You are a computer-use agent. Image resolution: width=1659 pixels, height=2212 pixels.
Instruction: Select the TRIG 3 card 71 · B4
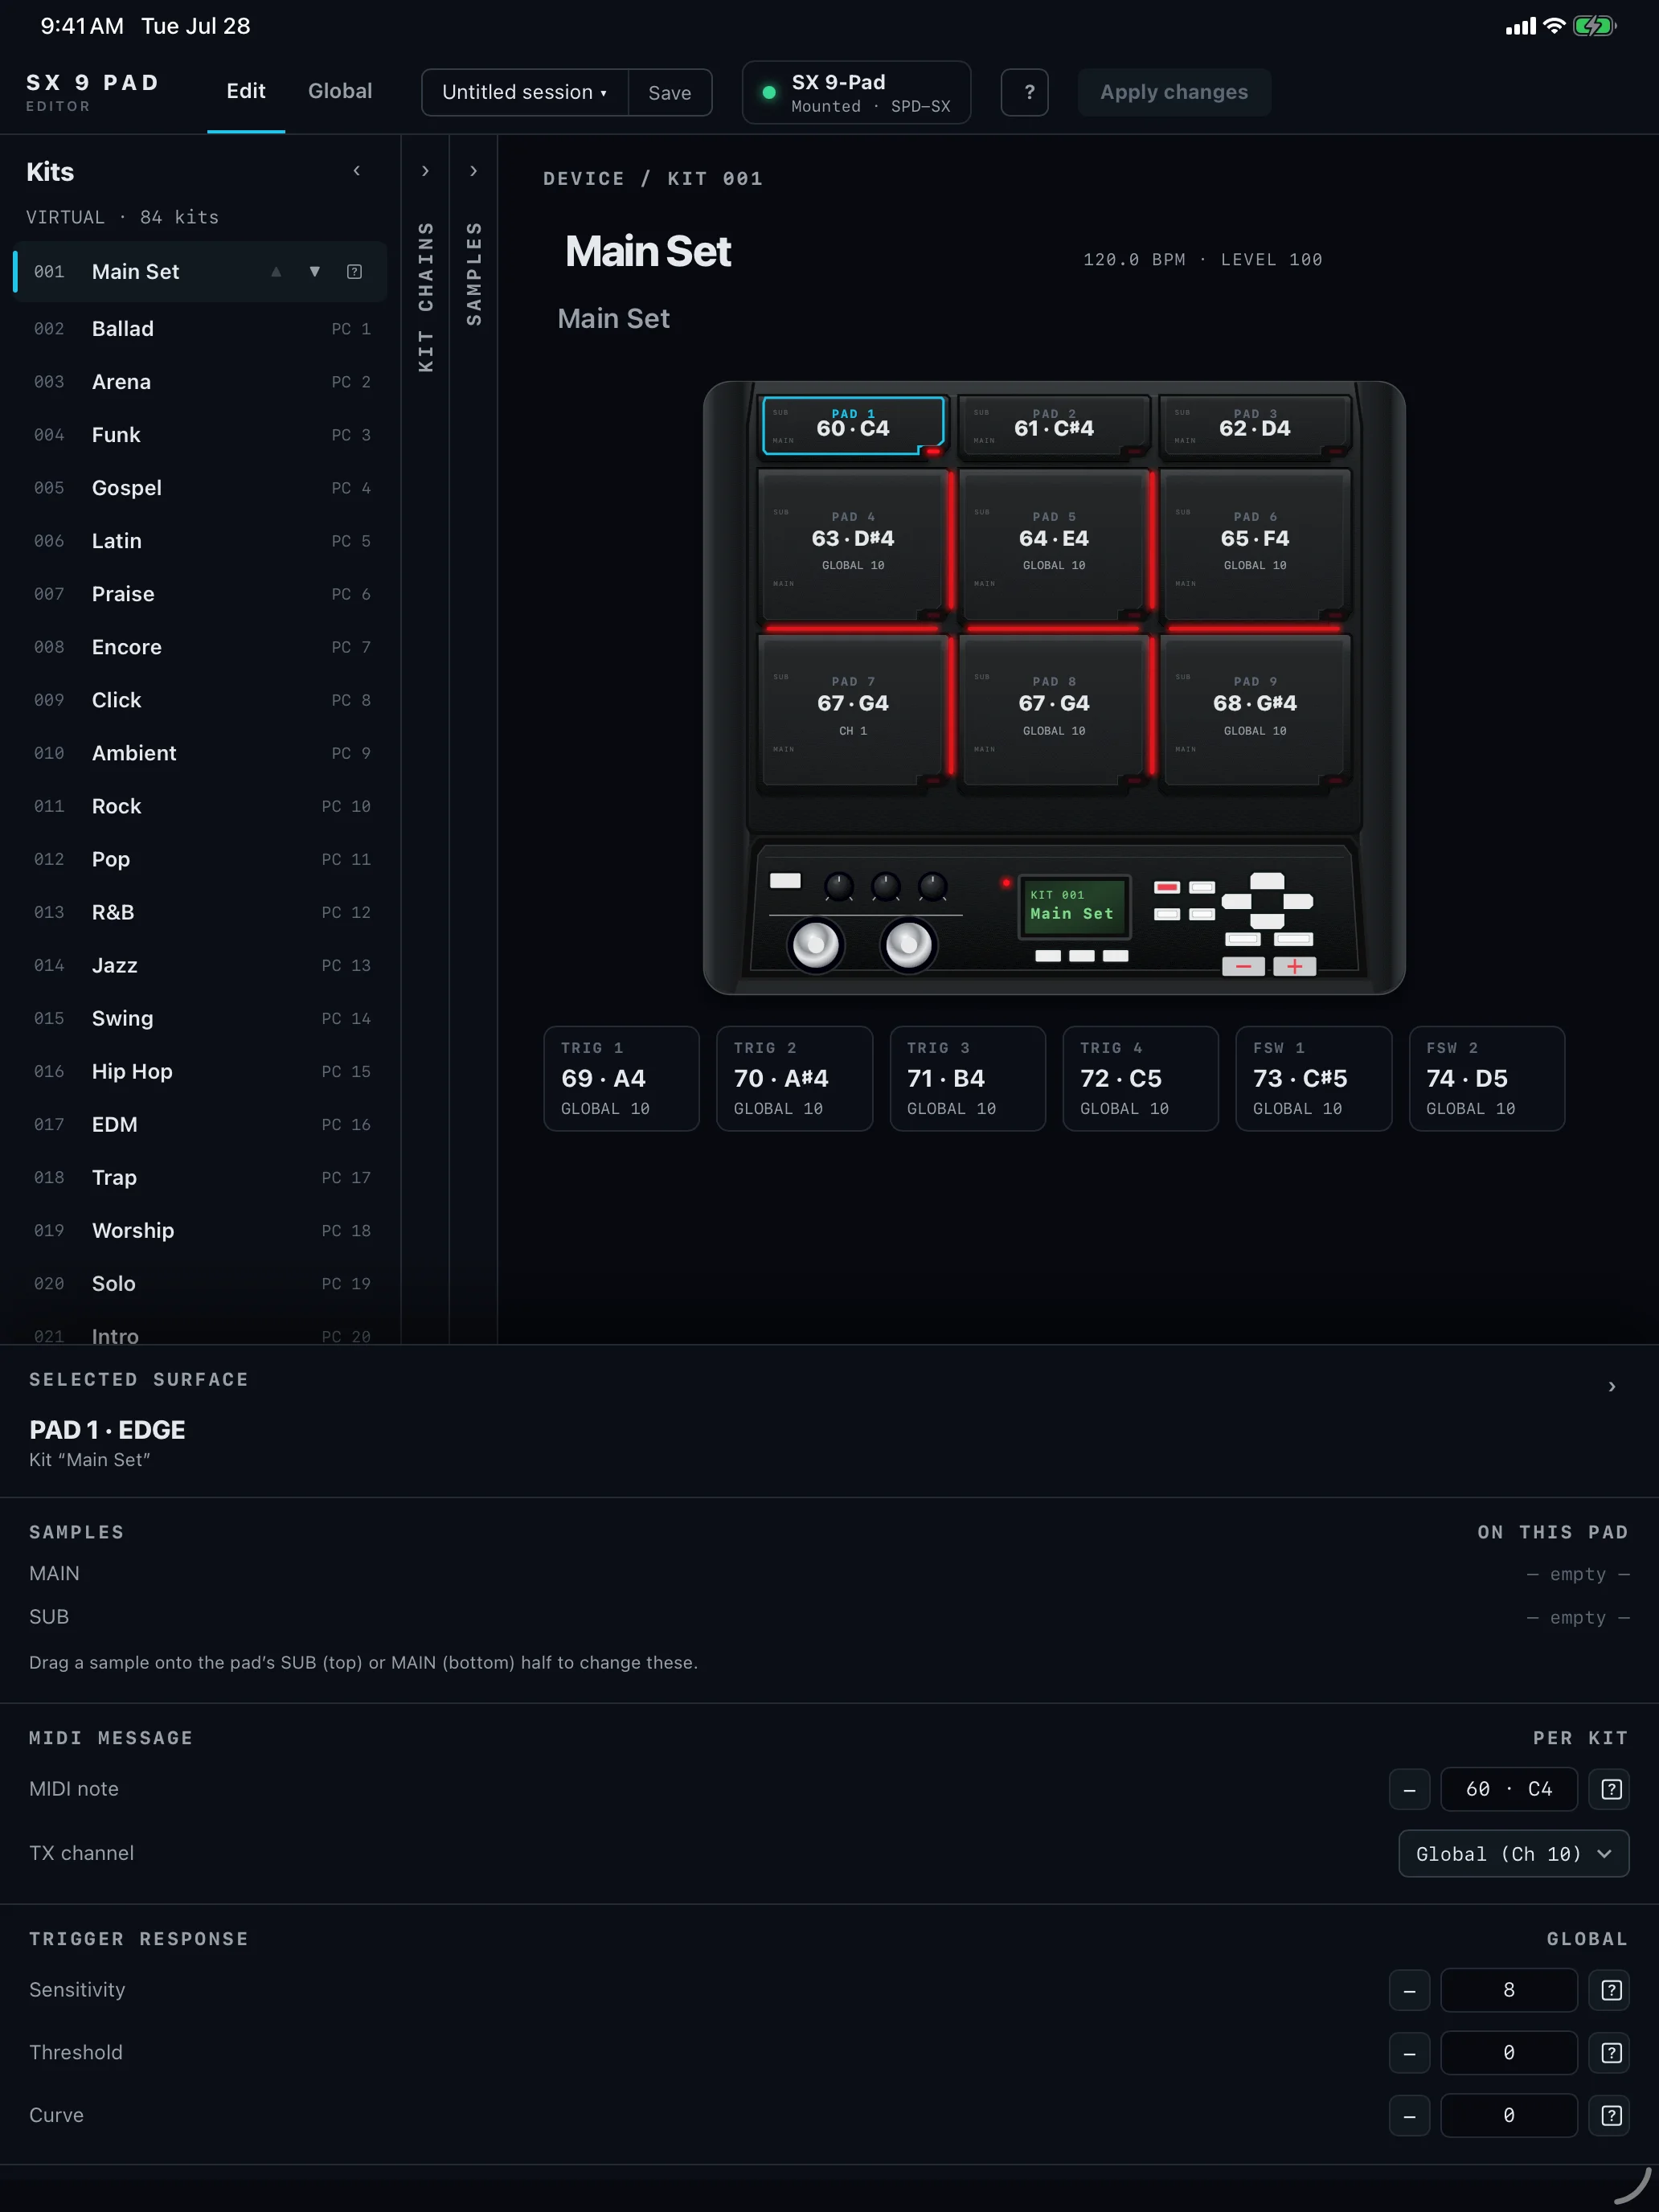click(x=967, y=1078)
